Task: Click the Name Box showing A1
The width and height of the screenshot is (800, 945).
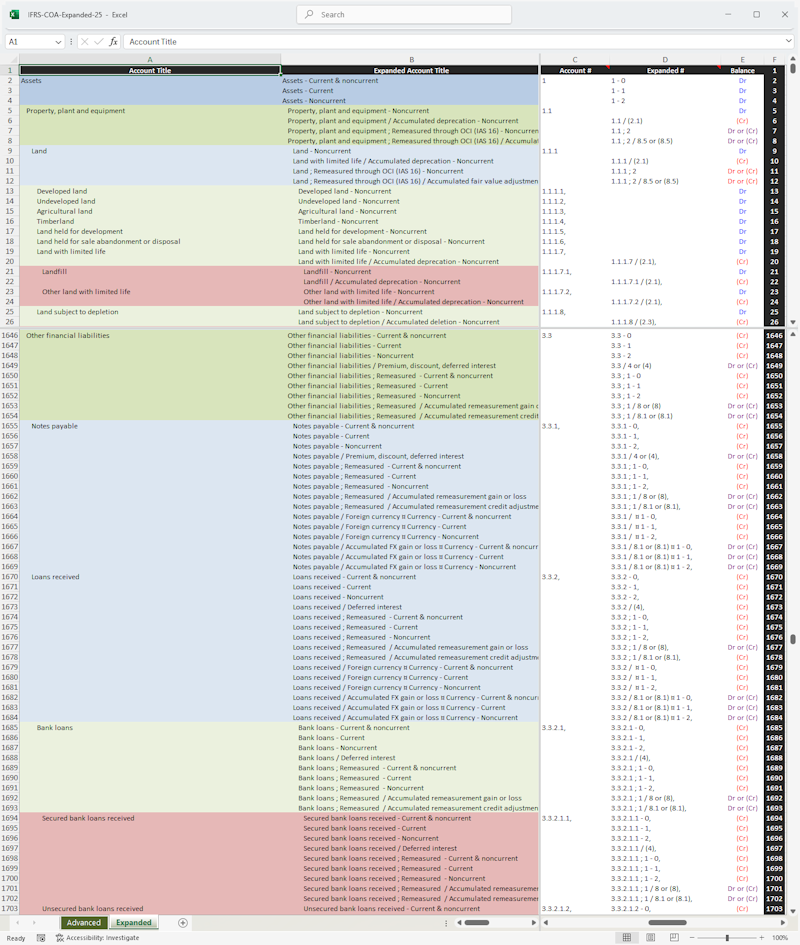Action: coord(29,42)
